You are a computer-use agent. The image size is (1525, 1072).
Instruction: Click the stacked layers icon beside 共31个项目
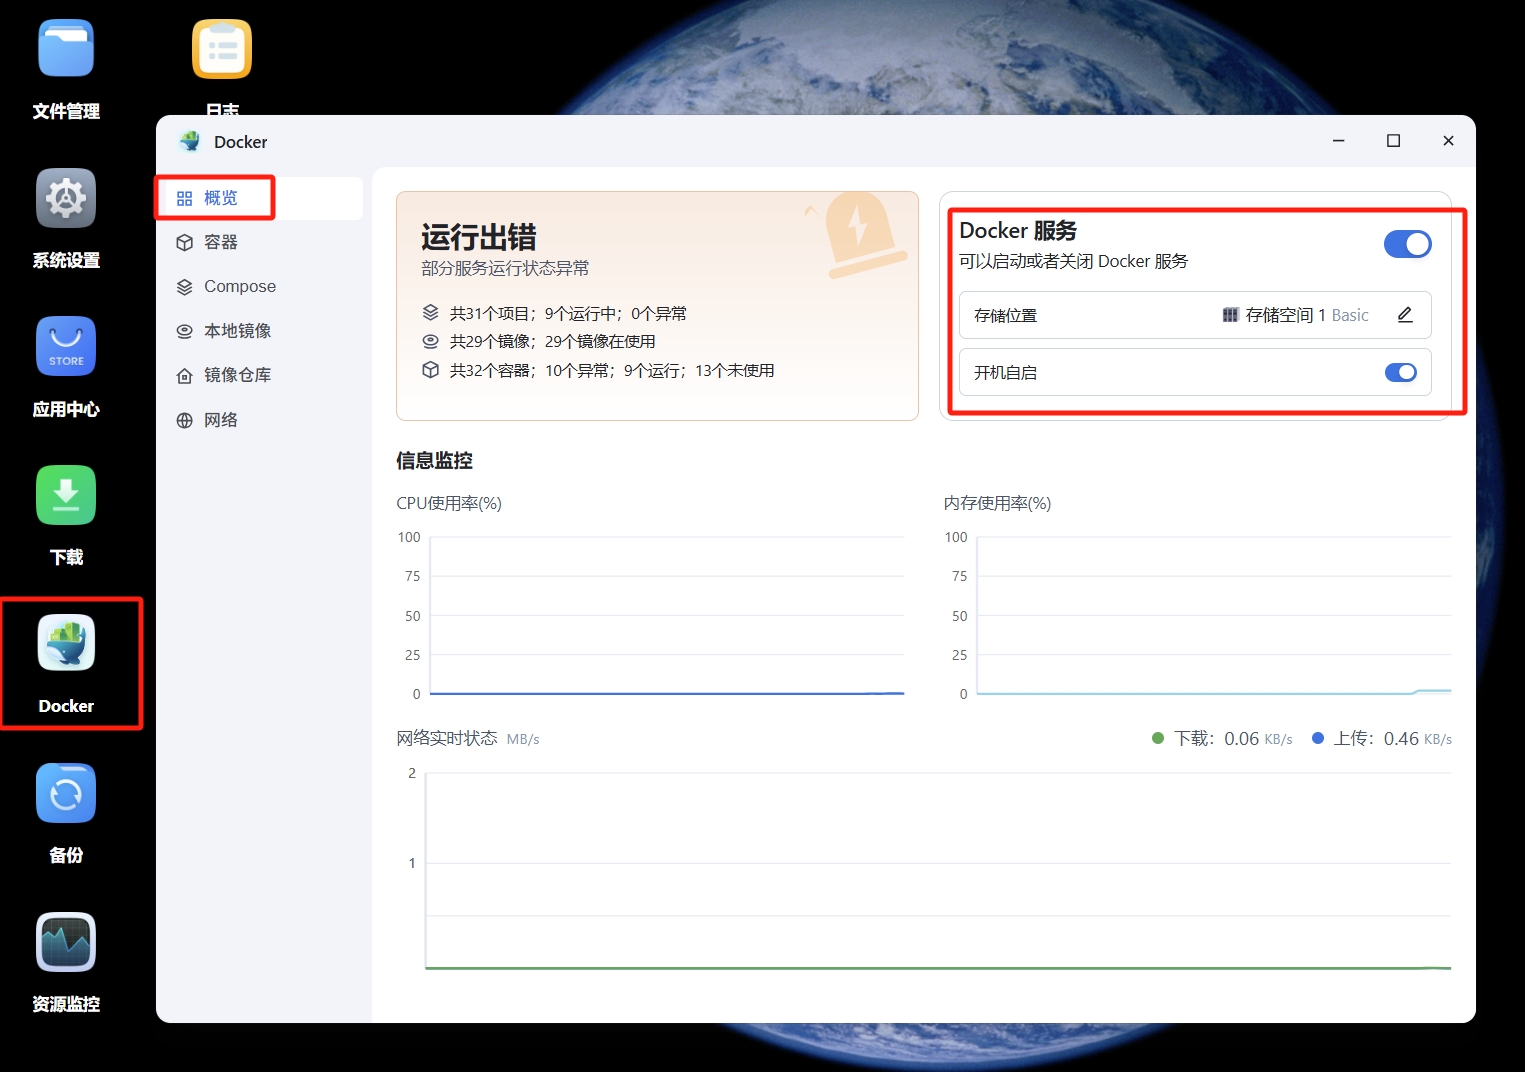point(431,313)
